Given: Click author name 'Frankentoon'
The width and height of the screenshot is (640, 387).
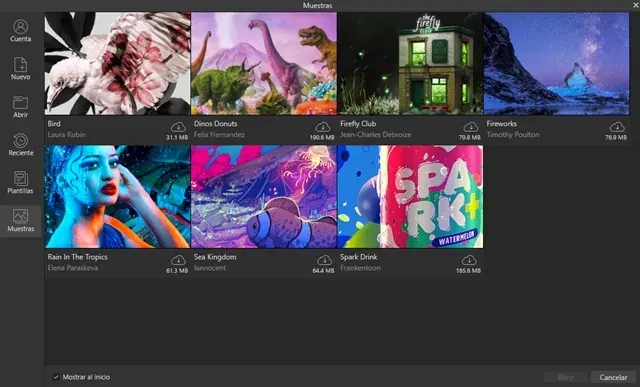Looking at the screenshot, I should [x=360, y=268].
